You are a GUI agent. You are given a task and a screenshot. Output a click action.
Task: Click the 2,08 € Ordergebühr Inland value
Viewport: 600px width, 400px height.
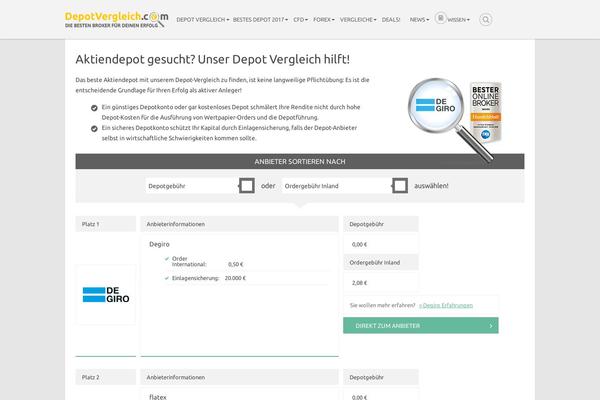pyautogui.click(x=359, y=282)
